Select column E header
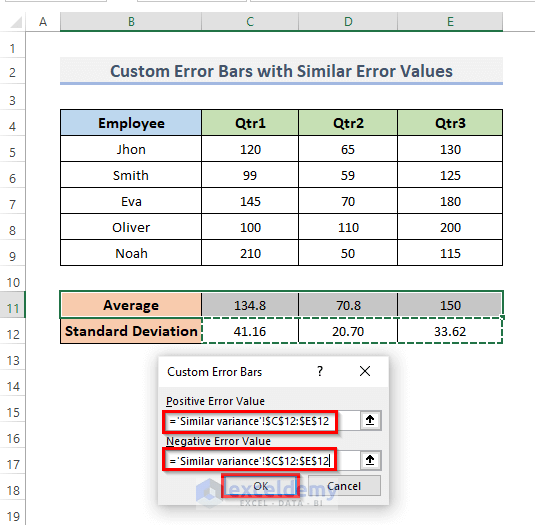This screenshot has height=525, width=535. tap(450, 22)
